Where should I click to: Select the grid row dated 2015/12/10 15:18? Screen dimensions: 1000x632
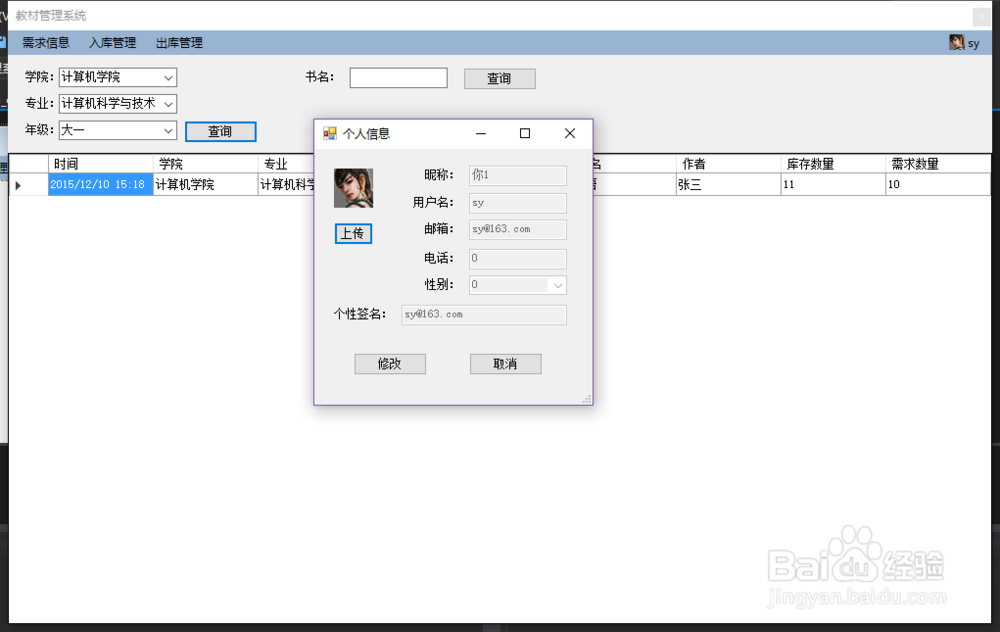point(100,184)
